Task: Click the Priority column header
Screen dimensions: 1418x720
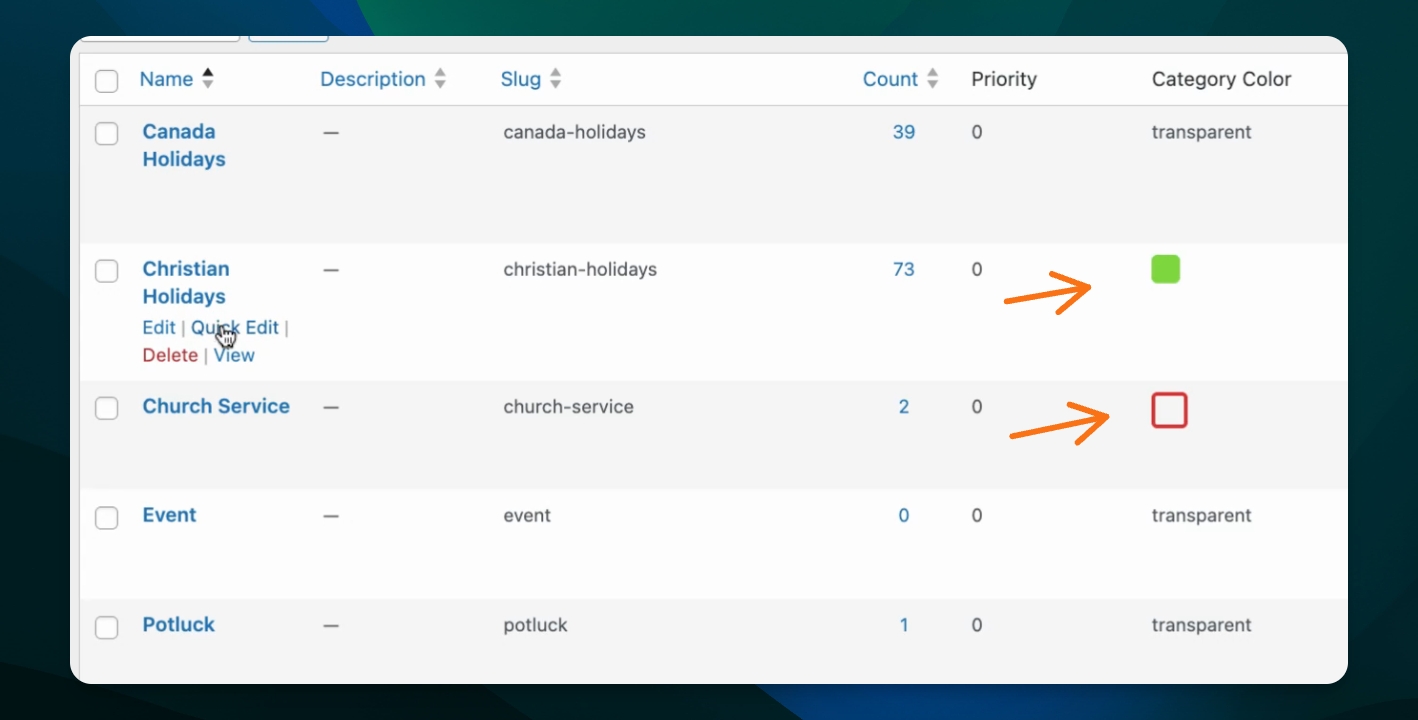Action: point(1004,79)
